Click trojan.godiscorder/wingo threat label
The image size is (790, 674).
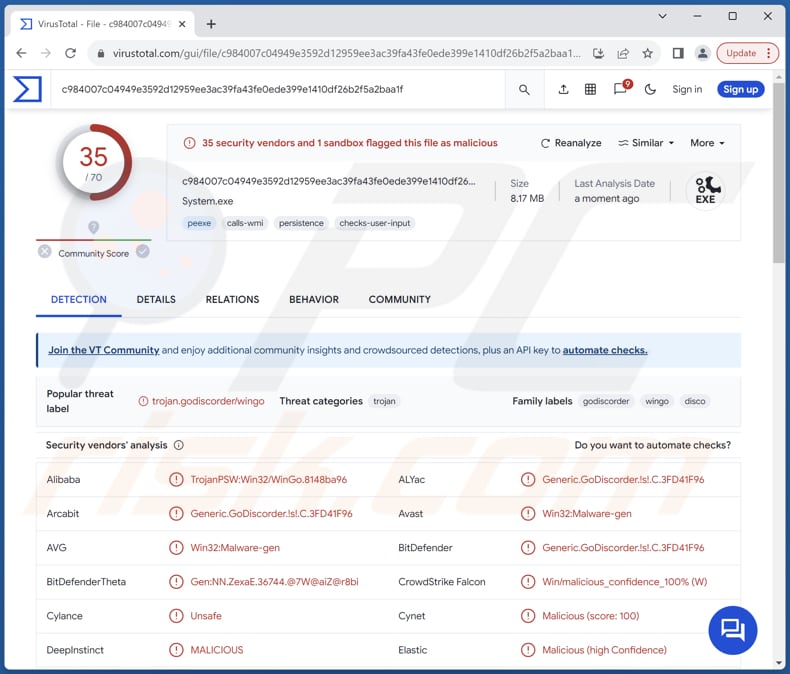point(208,401)
